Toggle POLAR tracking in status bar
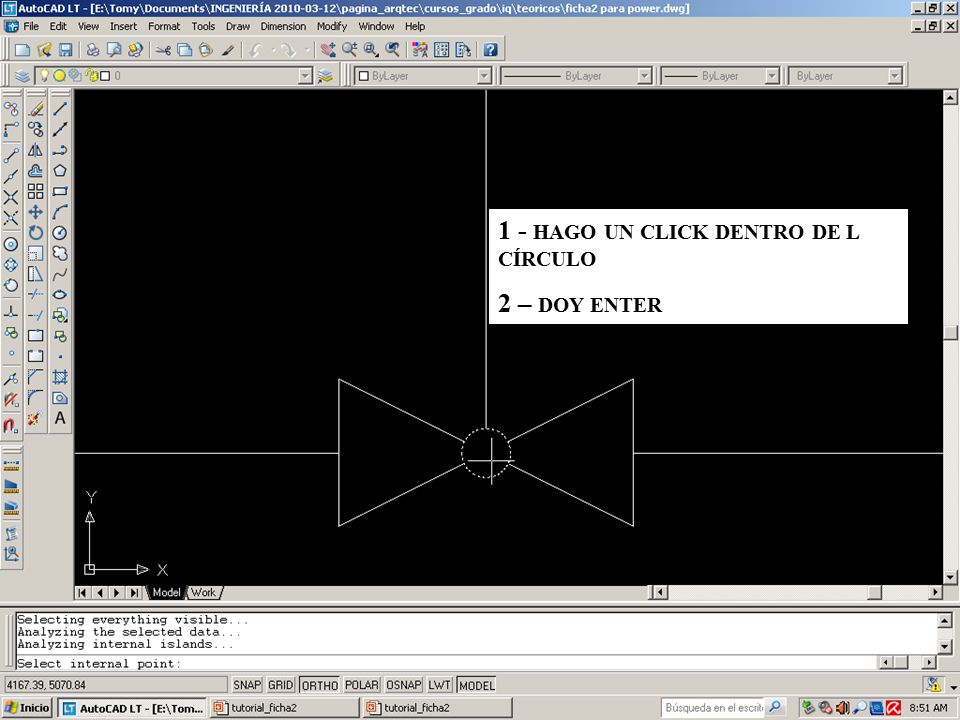 (361, 685)
